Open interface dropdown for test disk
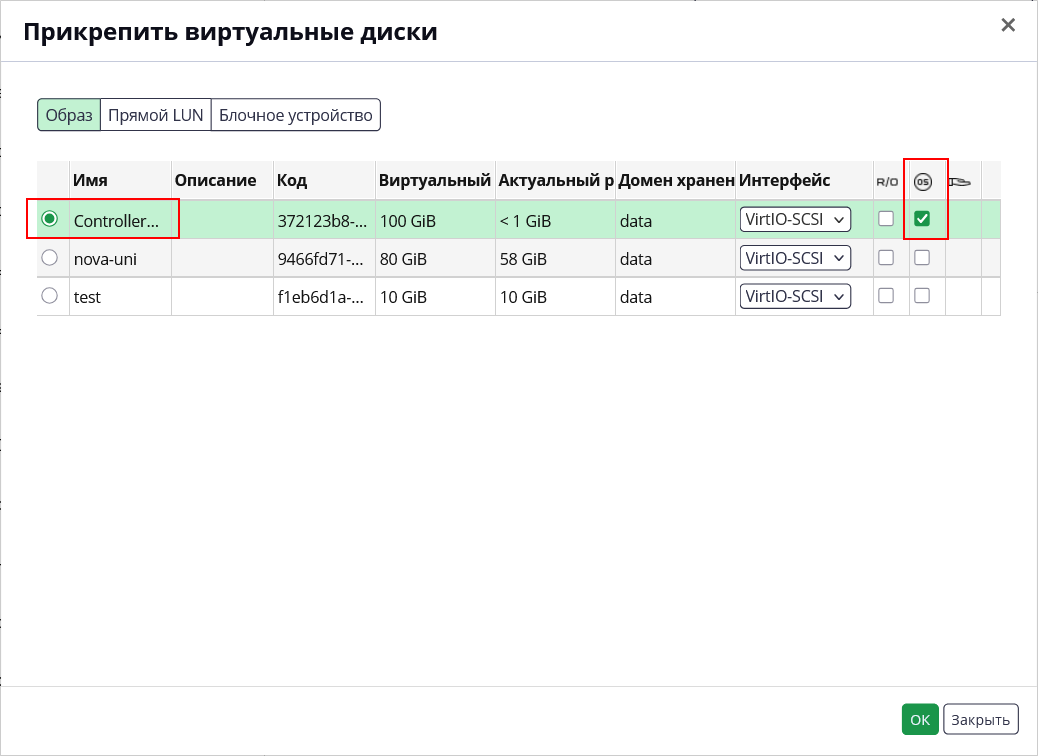The height and width of the screenshot is (756, 1038). (x=795, y=297)
